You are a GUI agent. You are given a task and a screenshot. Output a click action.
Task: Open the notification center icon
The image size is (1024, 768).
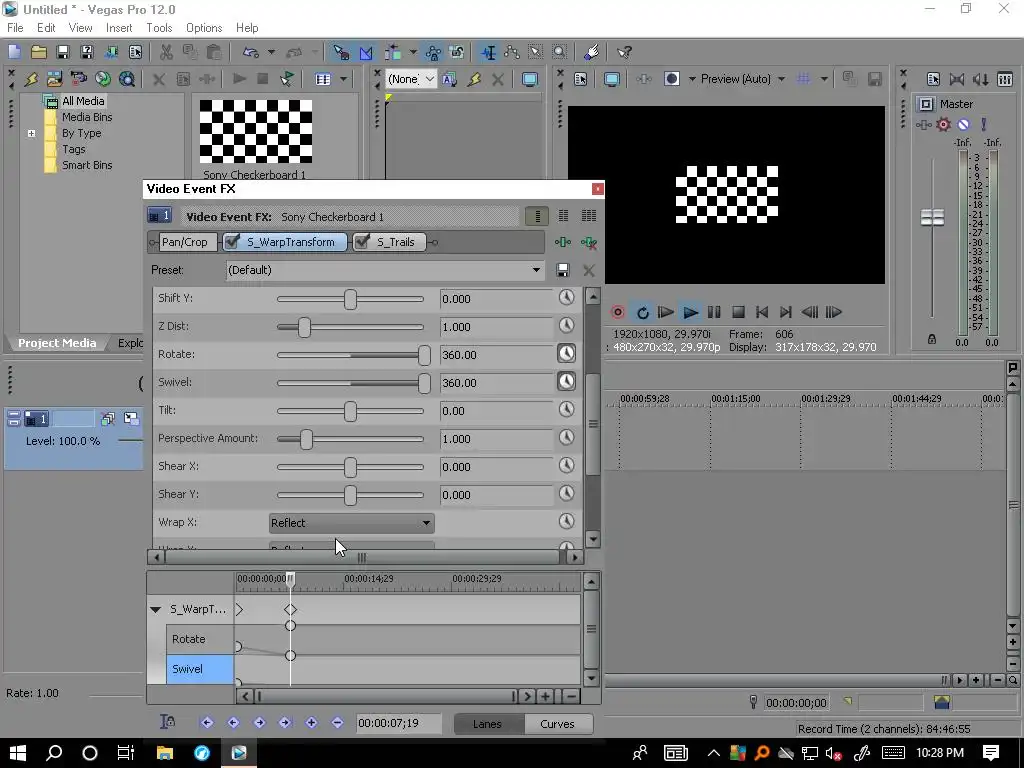[991, 753]
